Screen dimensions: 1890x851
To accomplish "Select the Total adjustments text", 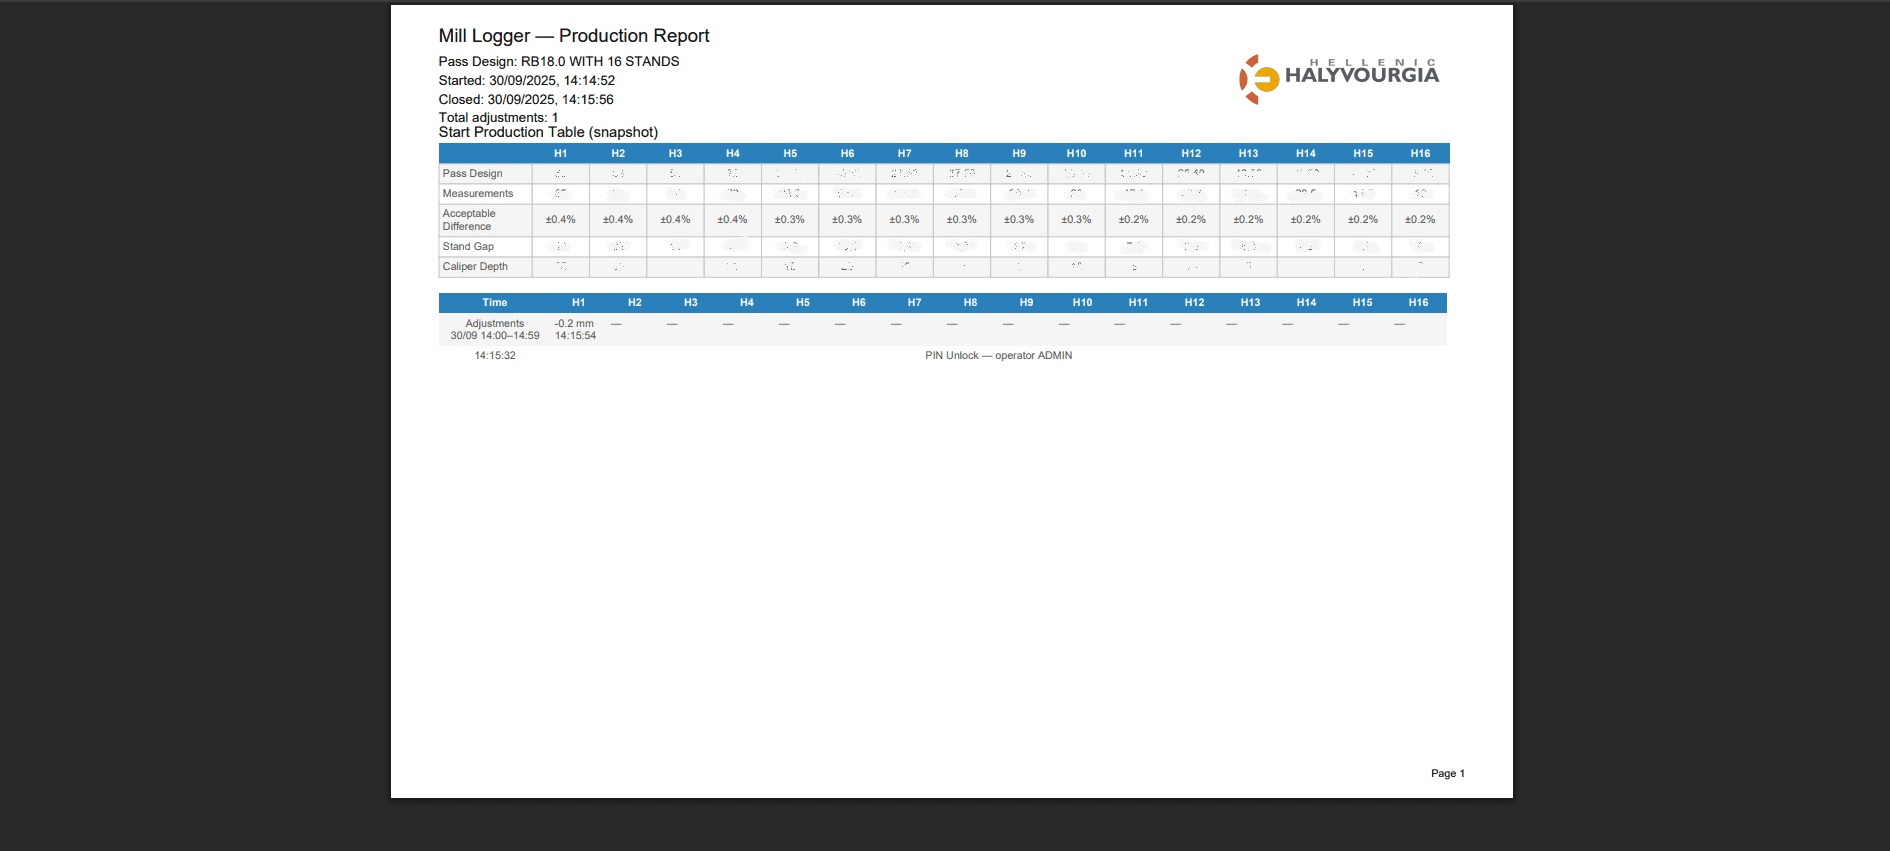I will coord(498,118).
